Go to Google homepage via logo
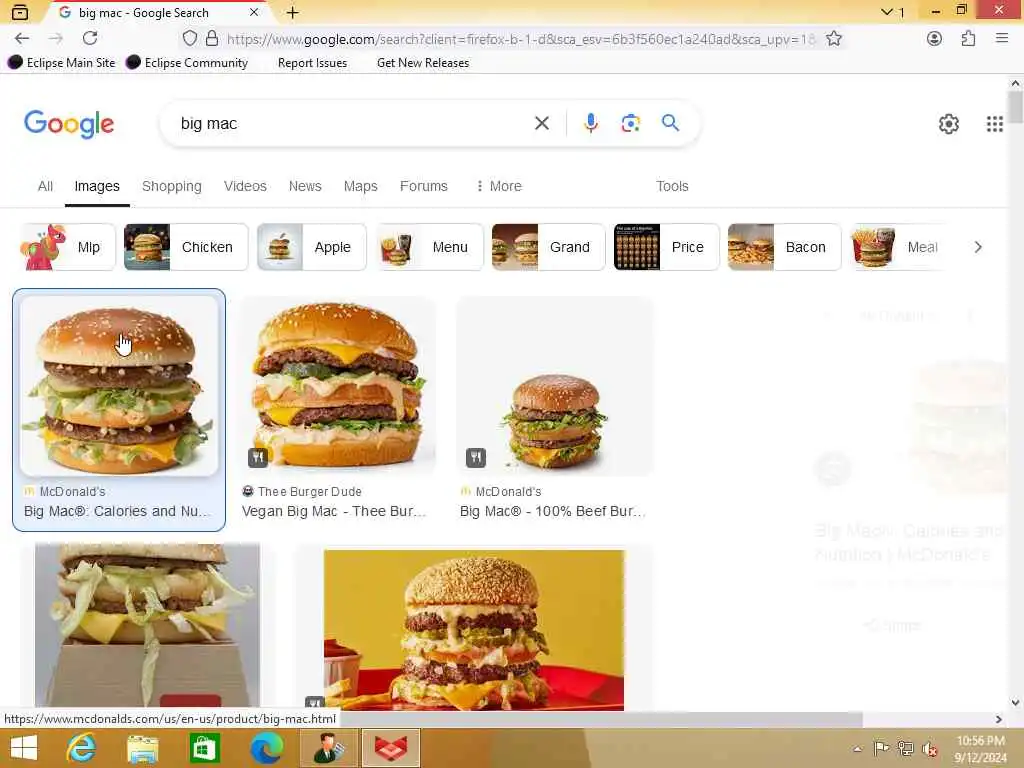Screen dimensions: 1024x768 69,124
